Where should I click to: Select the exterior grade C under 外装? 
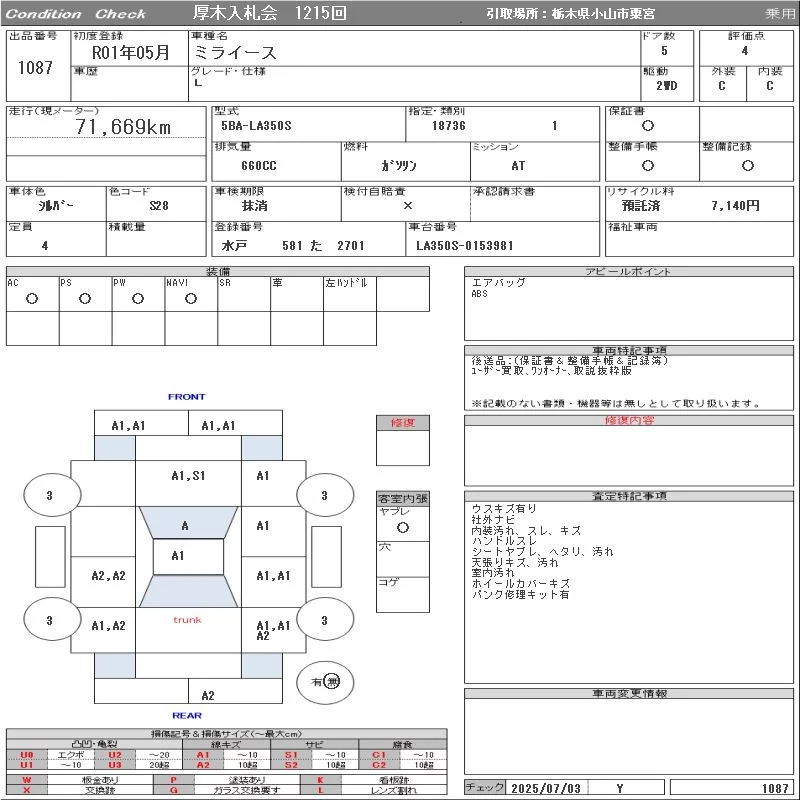point(721,86)
